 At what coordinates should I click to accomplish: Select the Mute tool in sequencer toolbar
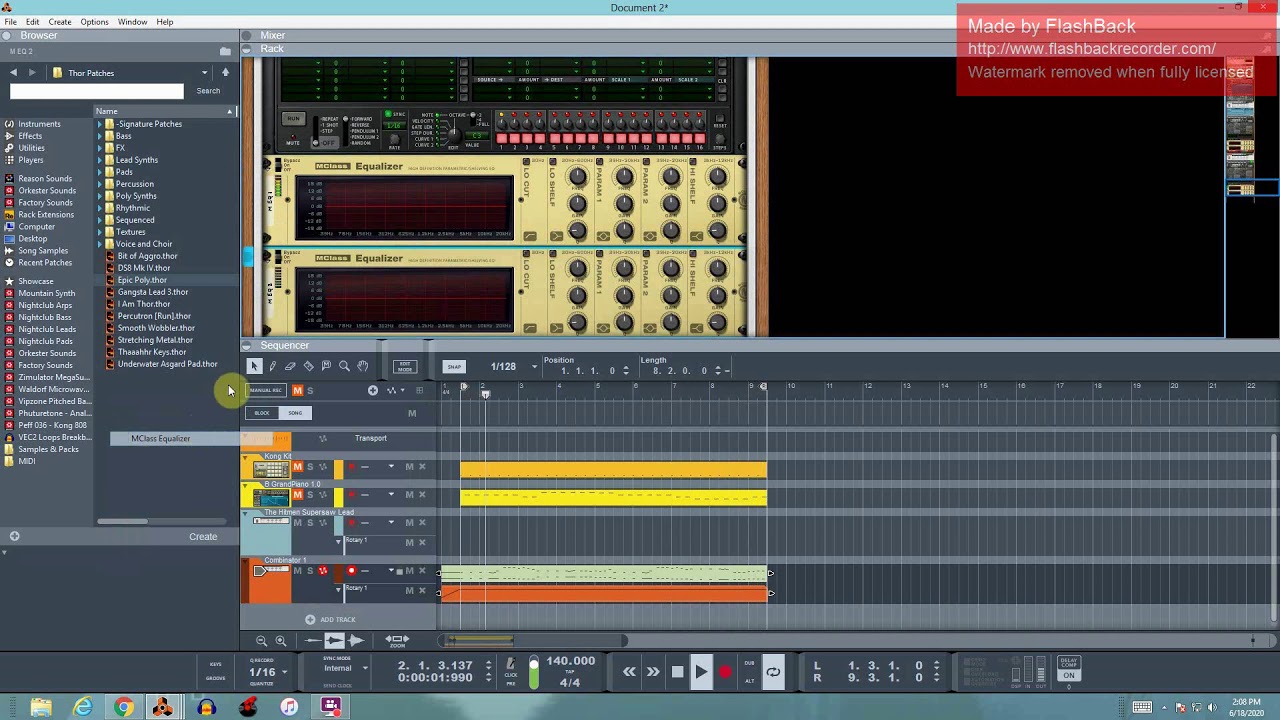326,367
